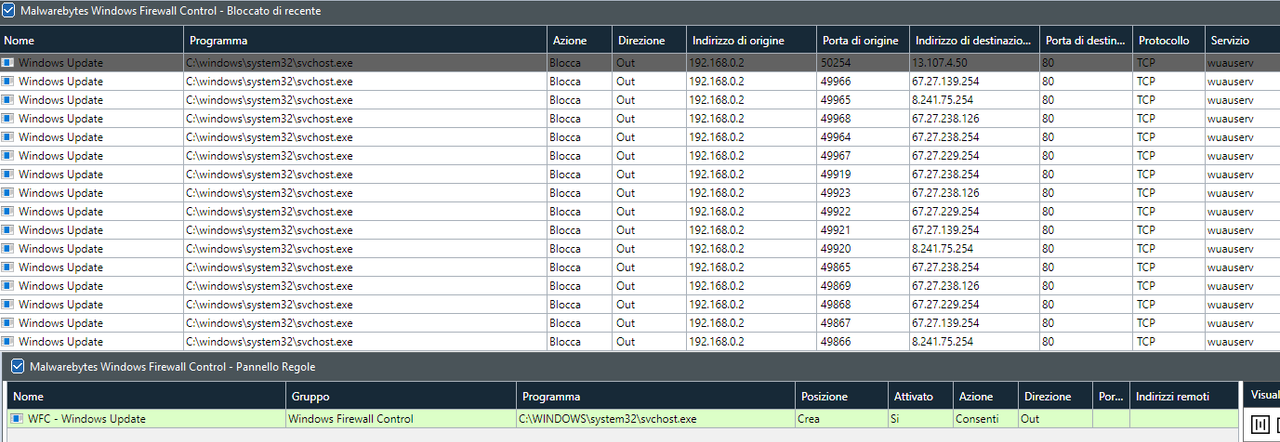Click the icon of the row with port 49869
This screenshot has height=442, width=1280.
click(x=8, y=286)
